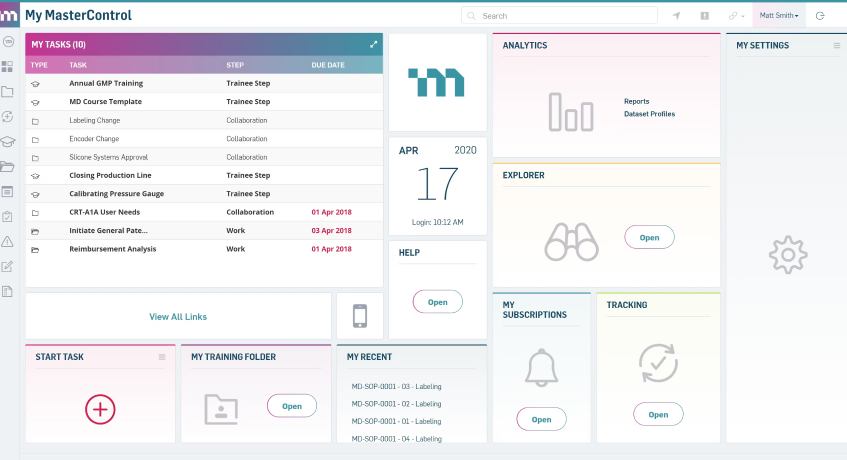Click the warning triangle icon in sidebar
This screenshot has width=847, height=460.
click(8, 241)
